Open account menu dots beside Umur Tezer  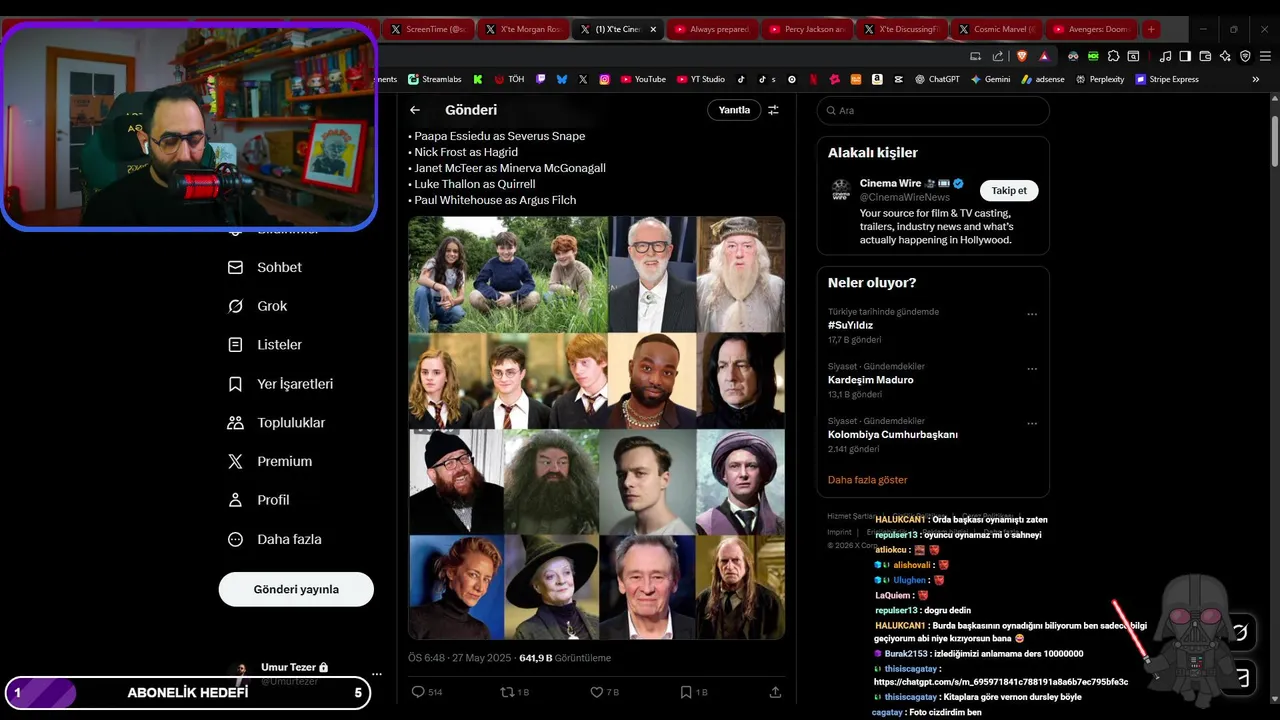377,674
